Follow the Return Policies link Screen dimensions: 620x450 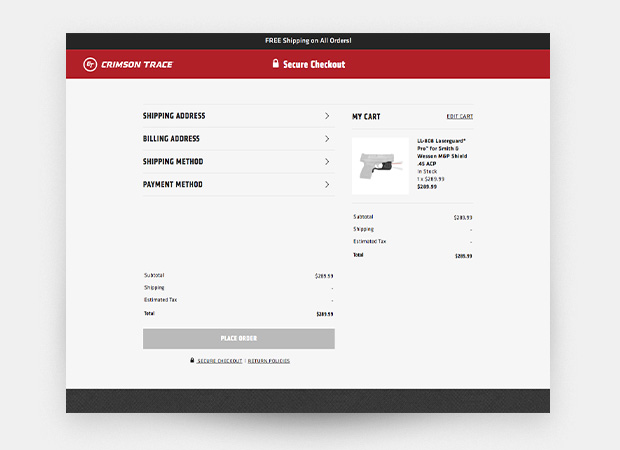point(269,360)
